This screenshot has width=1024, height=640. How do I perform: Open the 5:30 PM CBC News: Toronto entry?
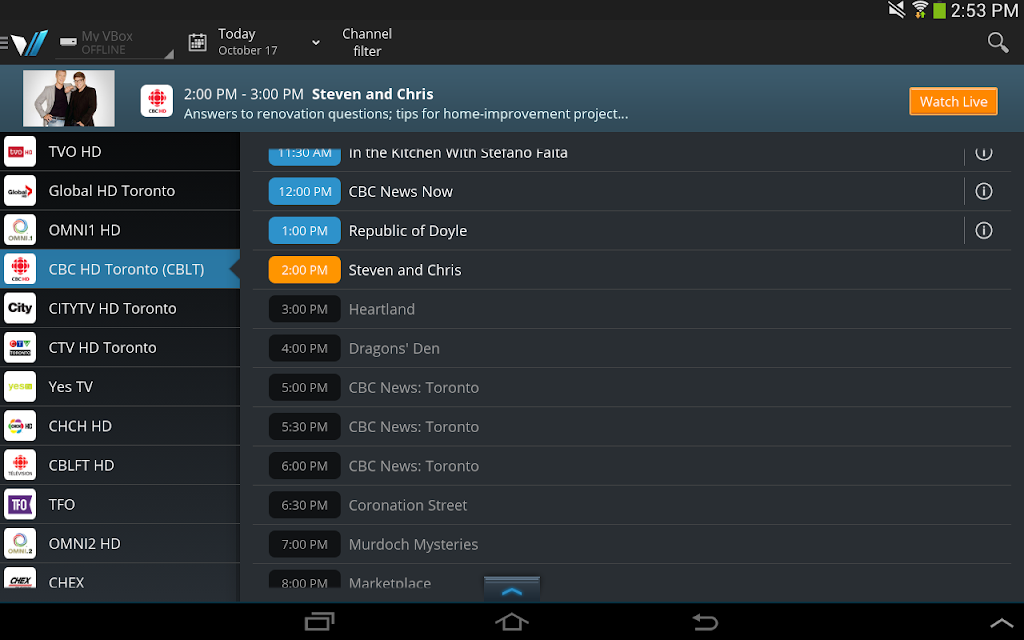point(632,426)
